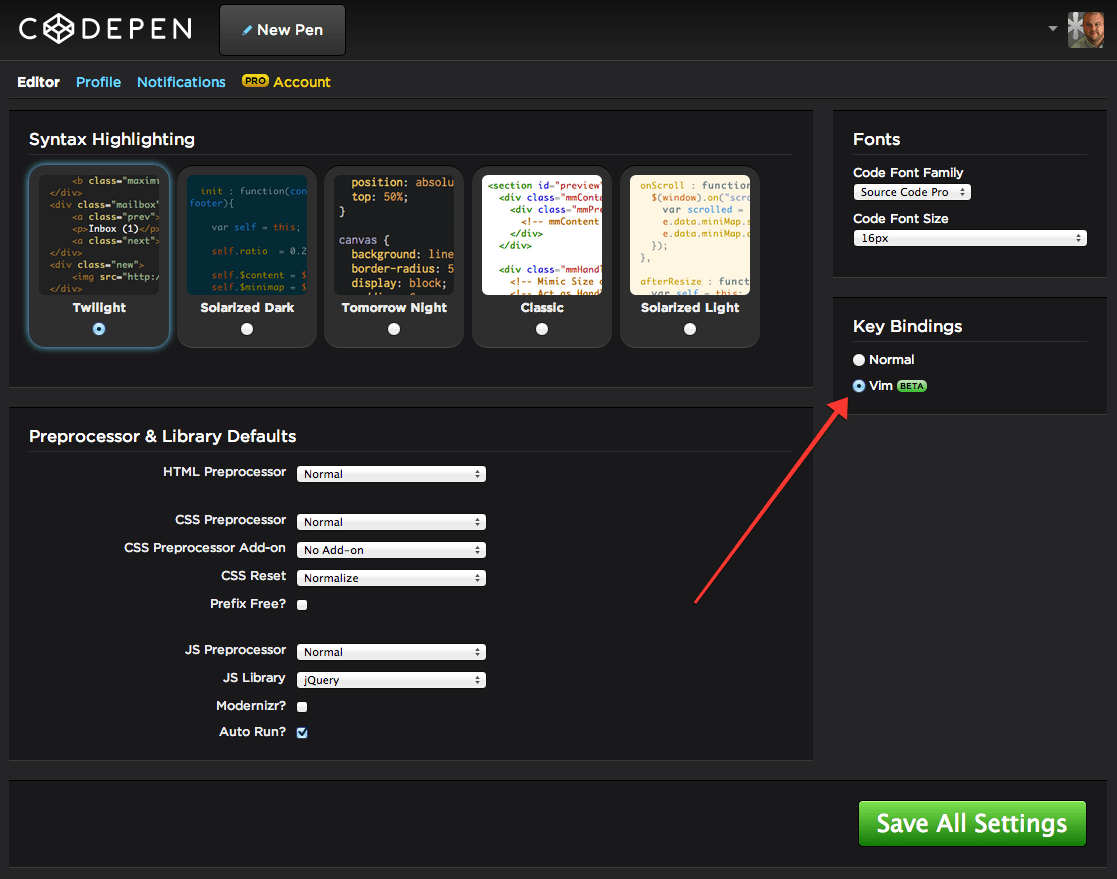Open the JS Library dropdown
1117x879 pixels.
click(x=390, y=679)
